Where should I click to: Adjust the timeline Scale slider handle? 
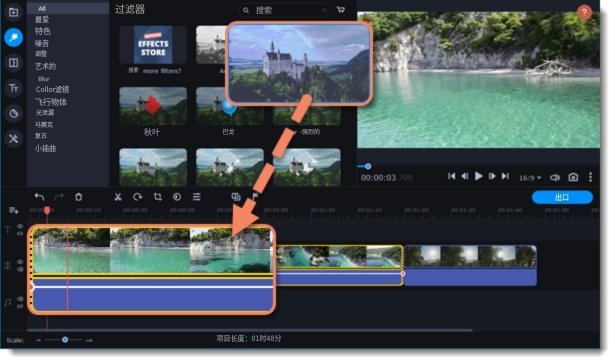pos(65,340)
